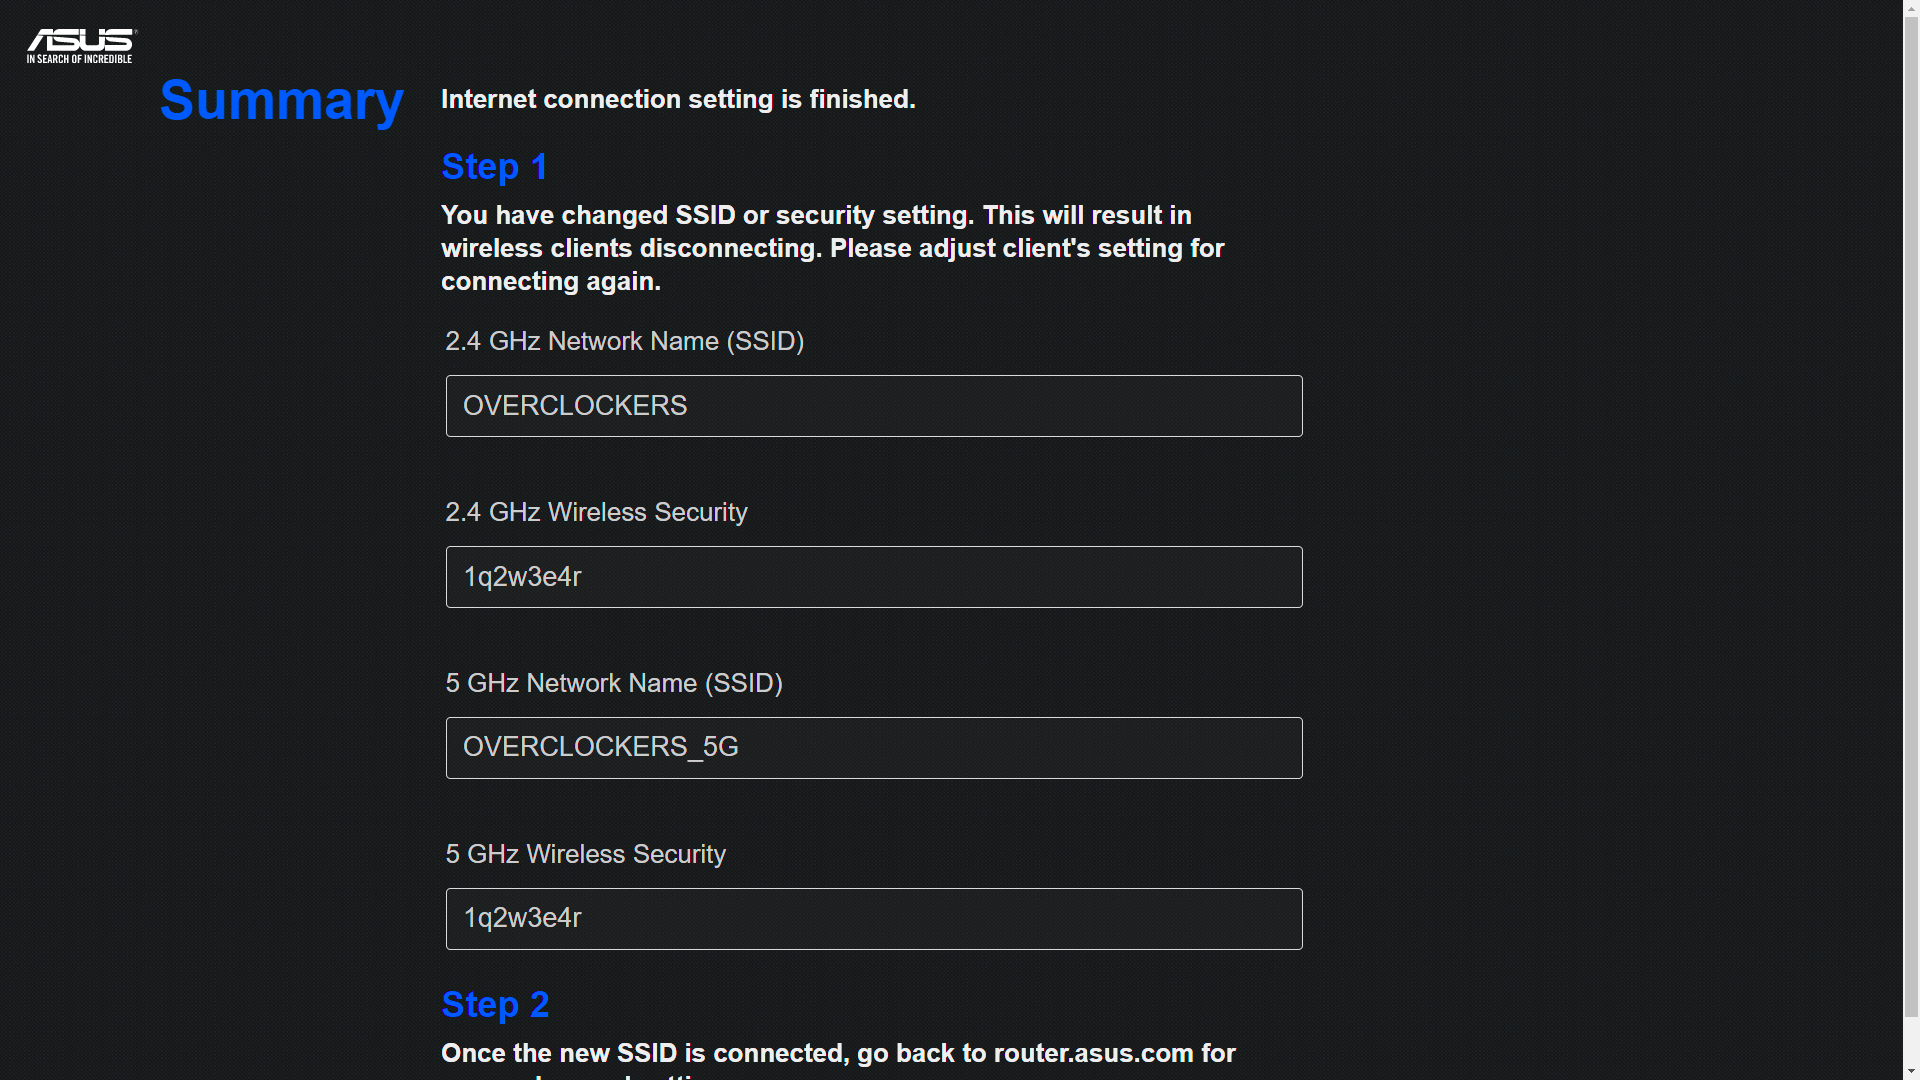Click "Internet connection setting is finished" text
Image resolution: width=1920 pixels, height=1080 pixels.
pyautogui.click(x=678, y=99)
